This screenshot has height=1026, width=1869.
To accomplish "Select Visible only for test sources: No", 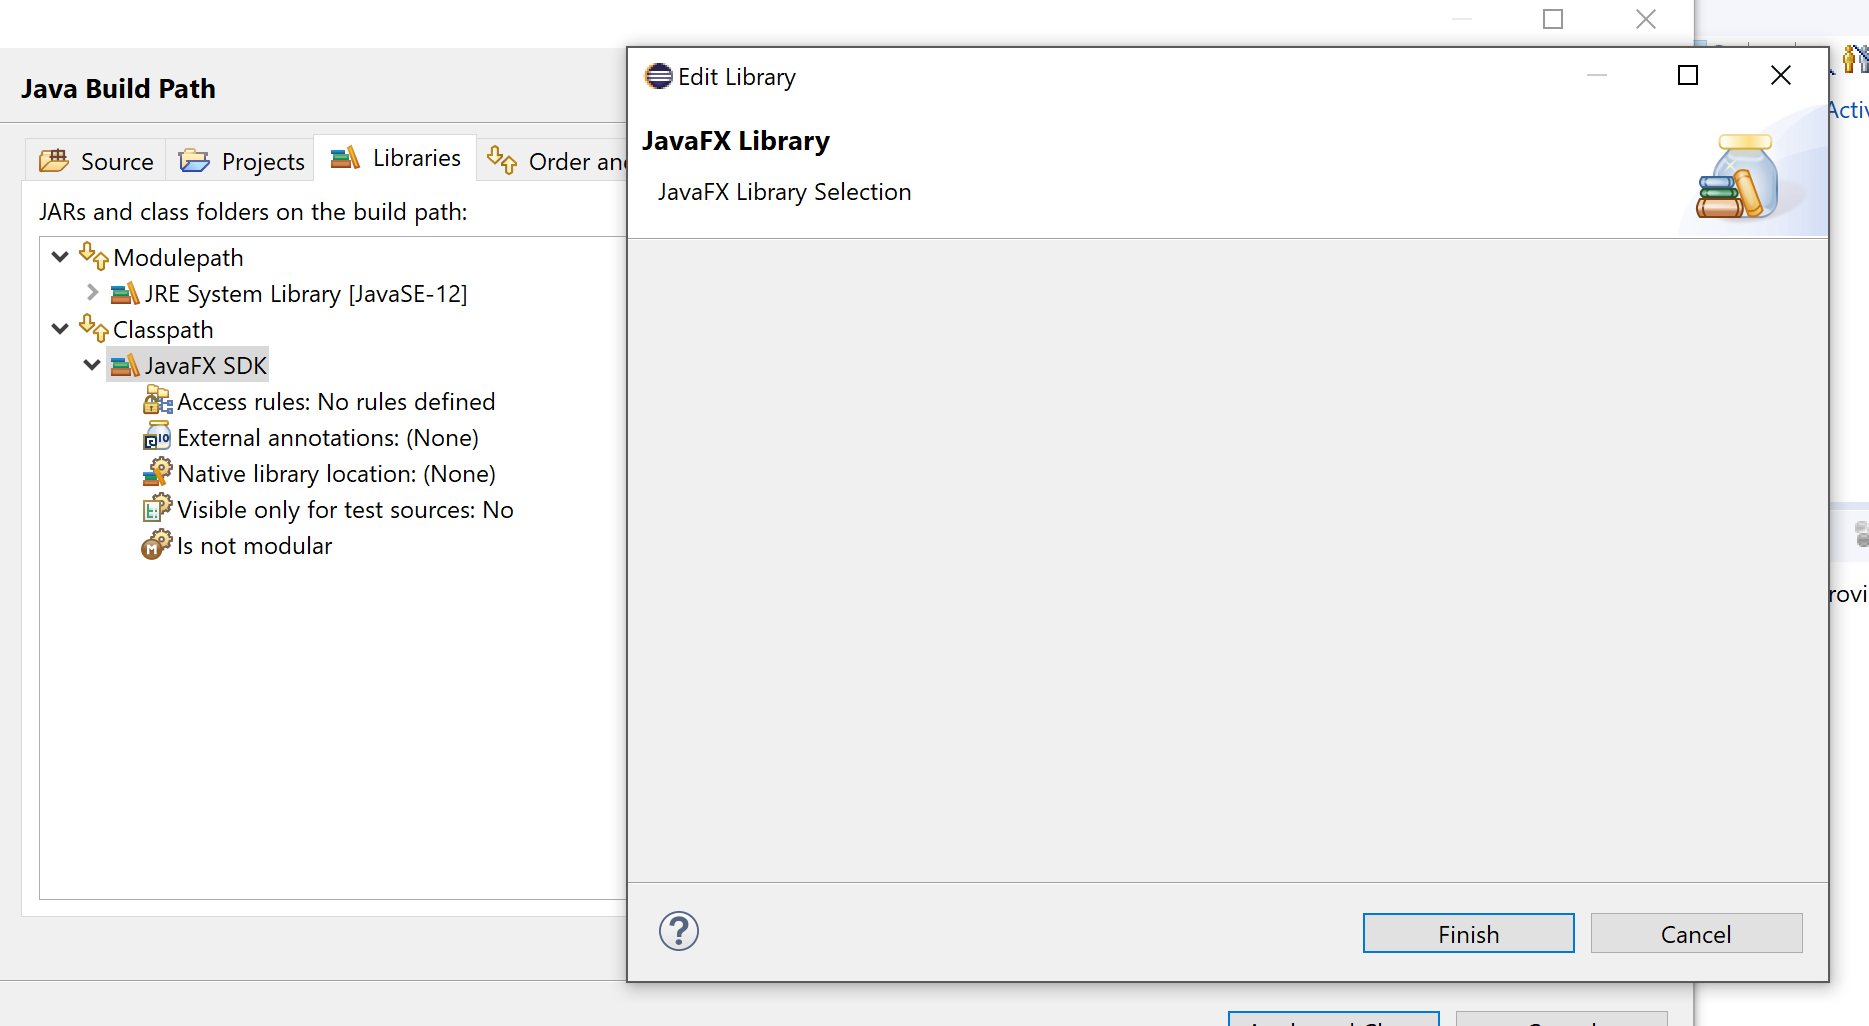I will coord(345,509).
